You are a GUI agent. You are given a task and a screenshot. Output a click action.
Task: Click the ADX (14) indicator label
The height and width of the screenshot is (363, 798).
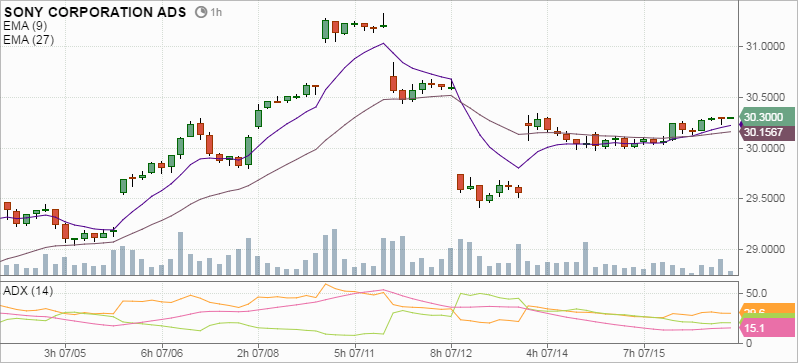coord(28,291)
